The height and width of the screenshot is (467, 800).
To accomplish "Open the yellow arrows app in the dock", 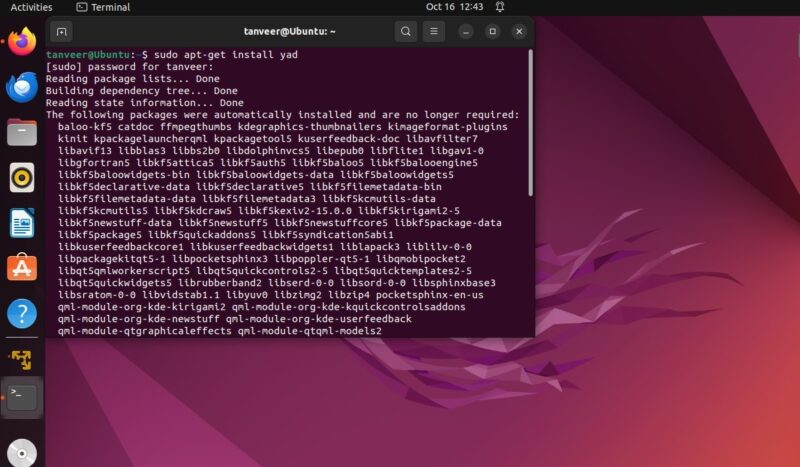I will 22,359.
